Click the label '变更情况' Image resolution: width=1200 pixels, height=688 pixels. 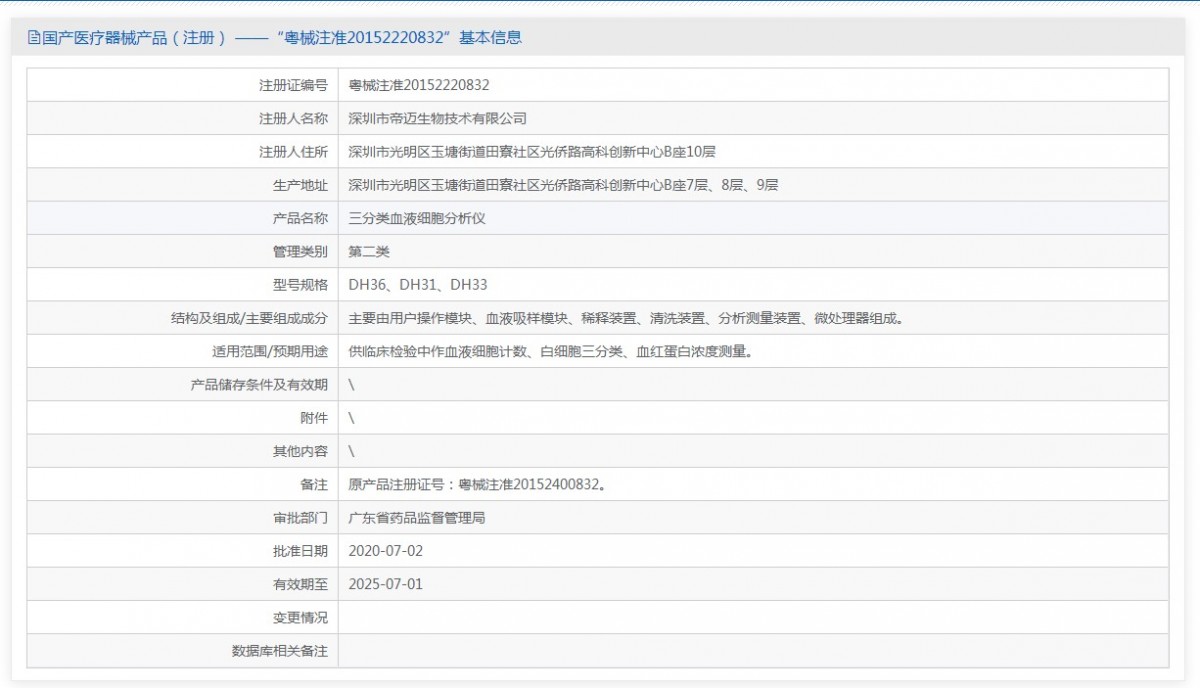click(300, 617)
